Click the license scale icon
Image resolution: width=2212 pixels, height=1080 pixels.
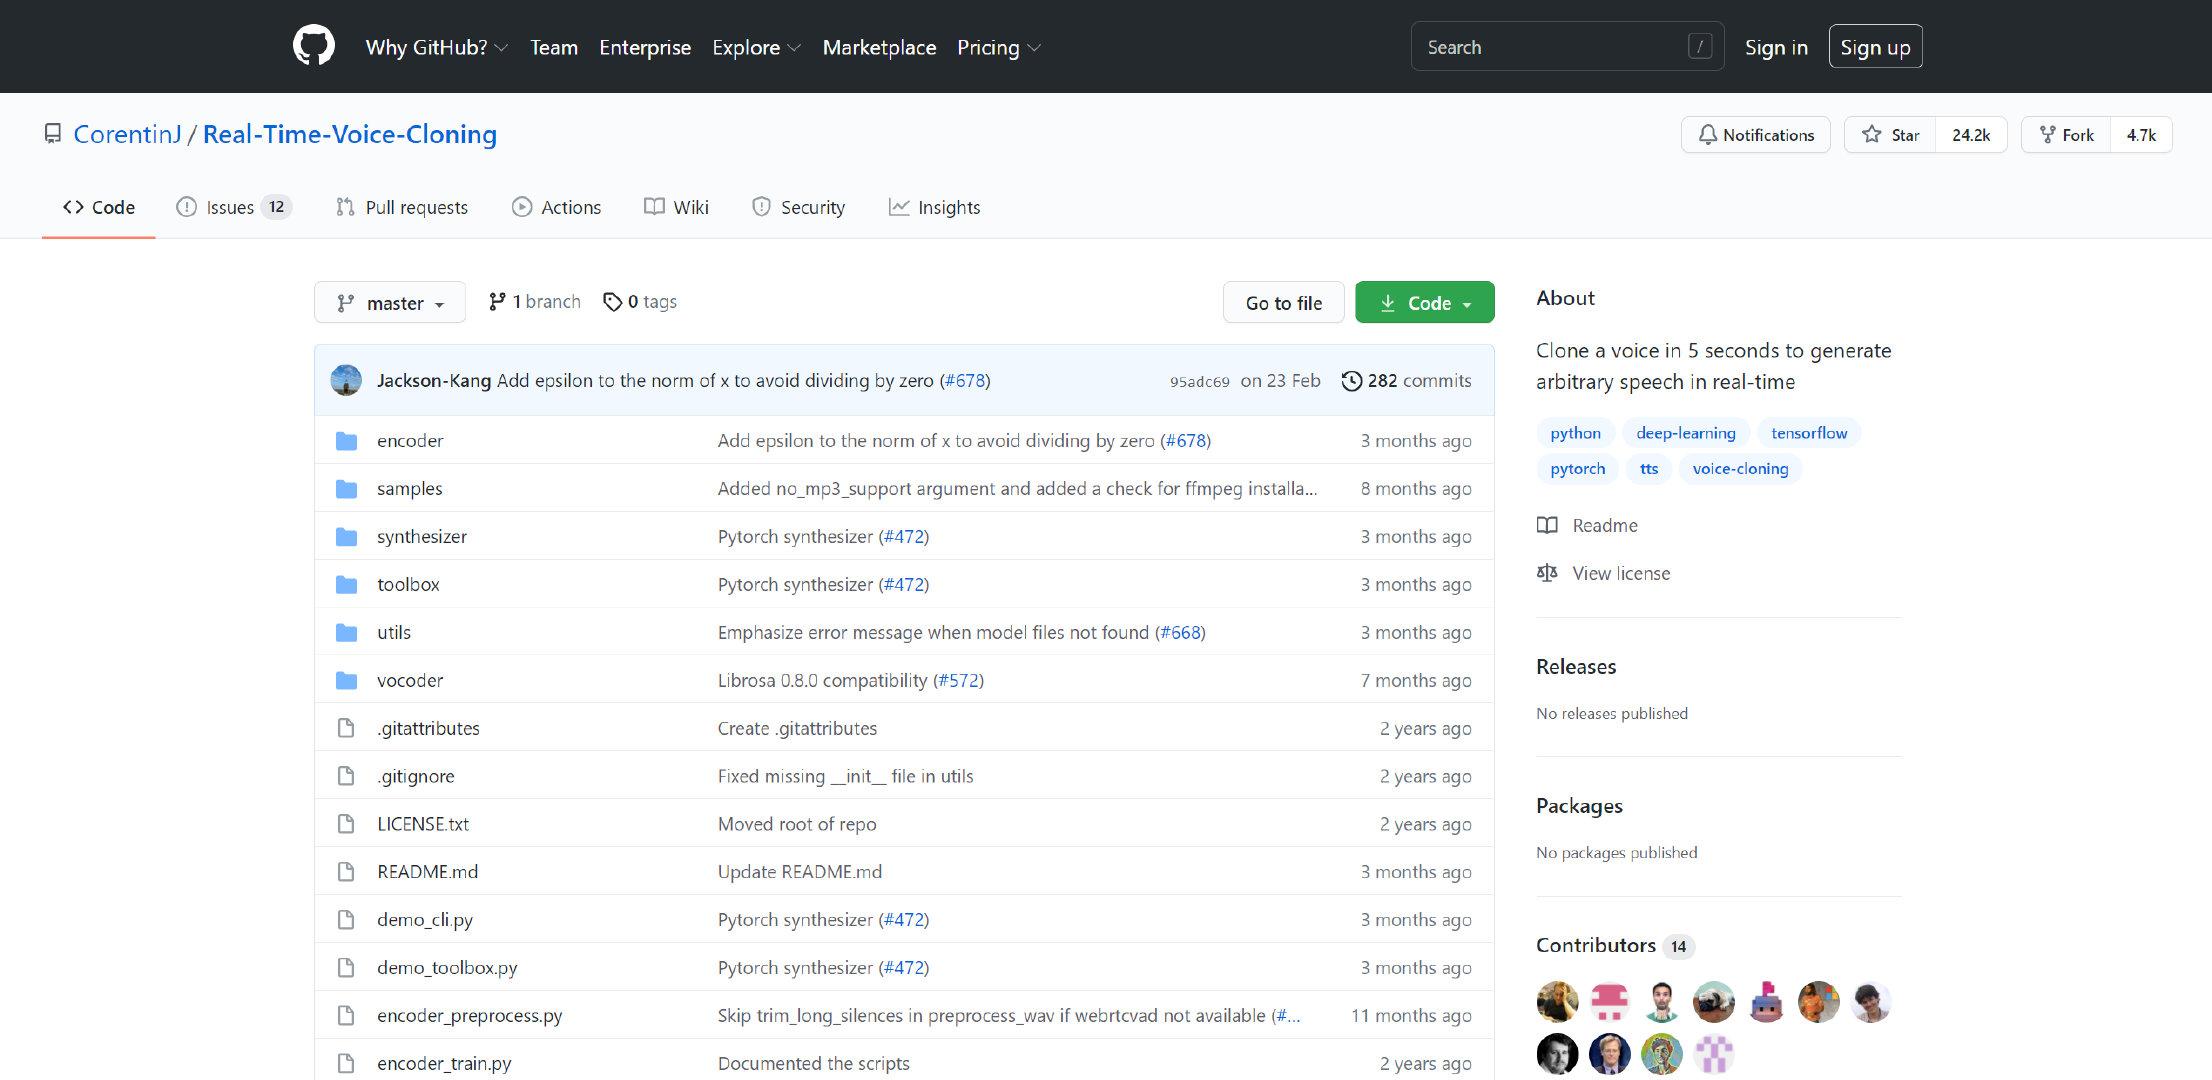[x=1547, y=572]
